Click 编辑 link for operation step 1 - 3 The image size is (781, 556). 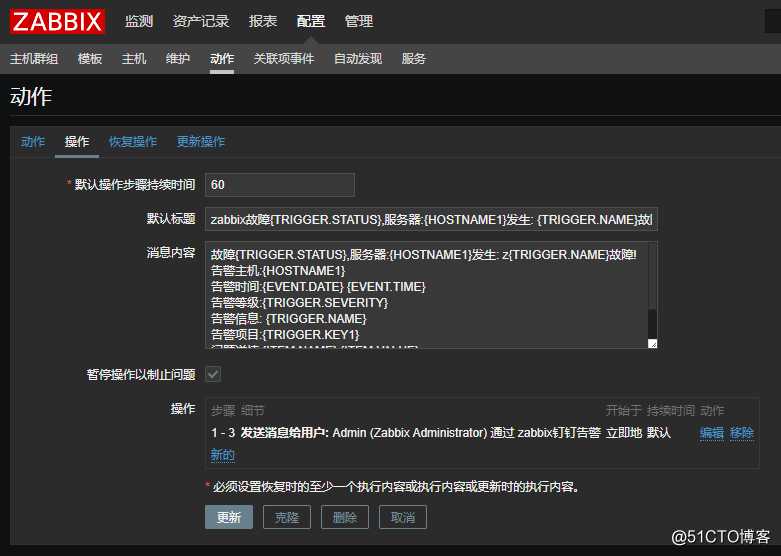(x=711, y=433)
